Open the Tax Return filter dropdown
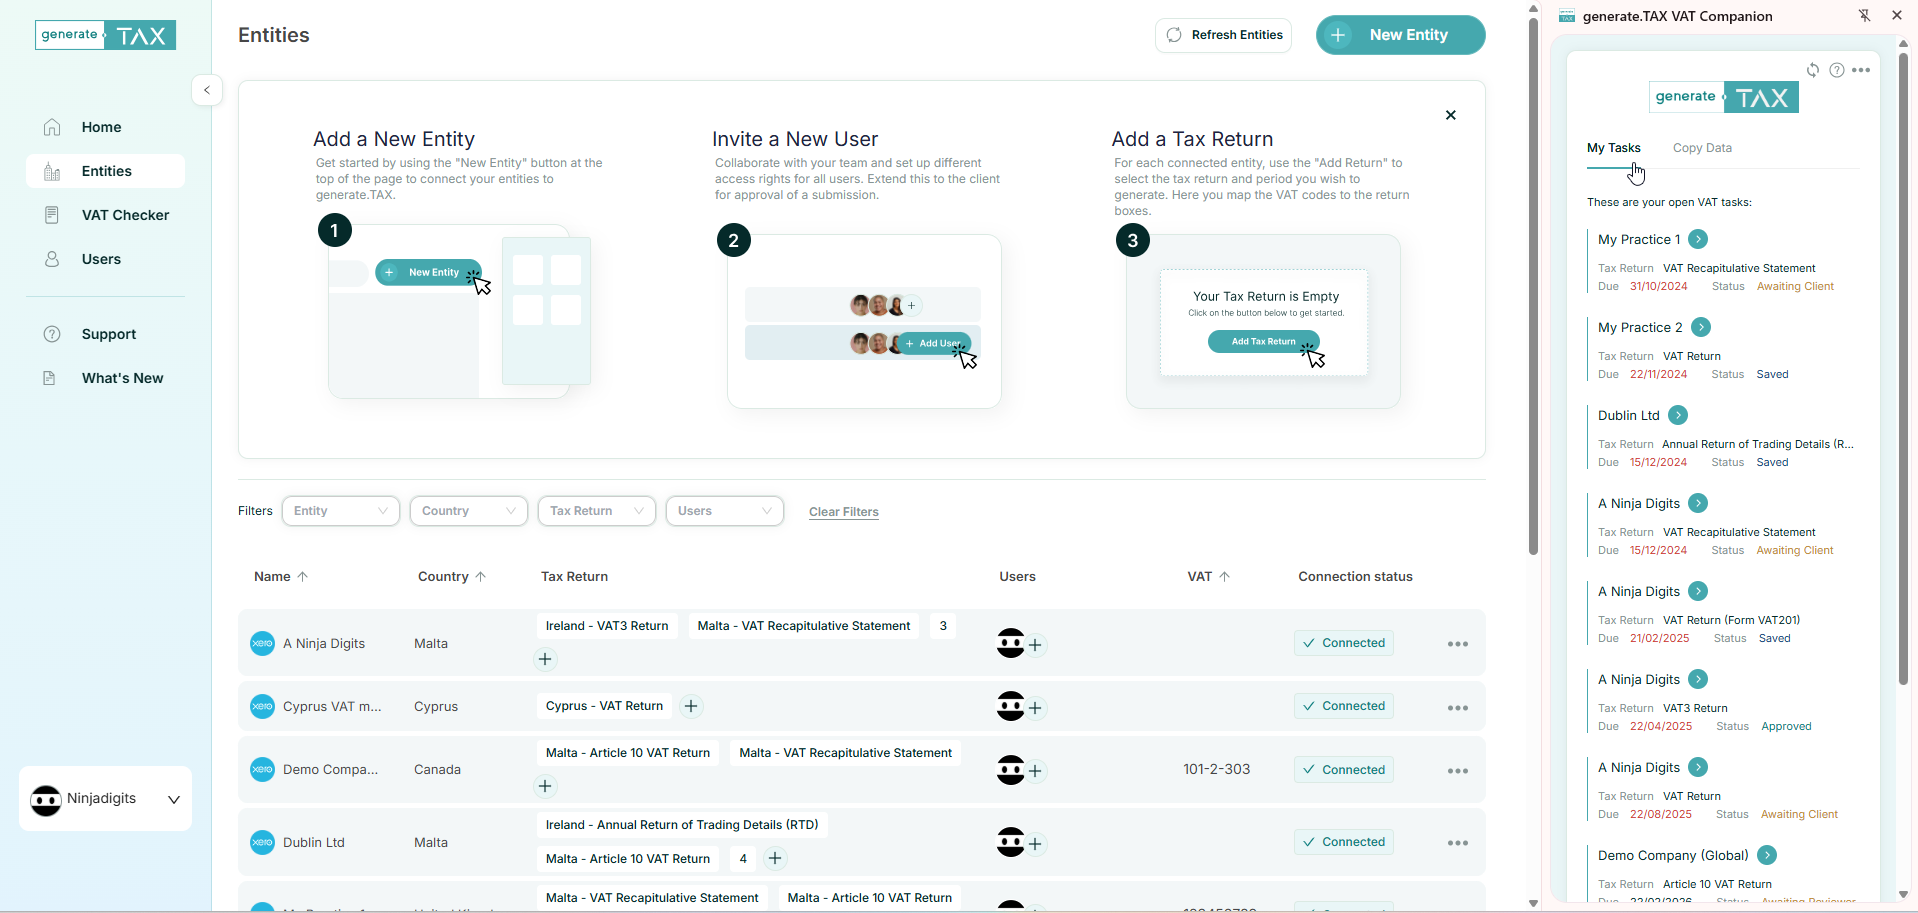 pos(596,511)
